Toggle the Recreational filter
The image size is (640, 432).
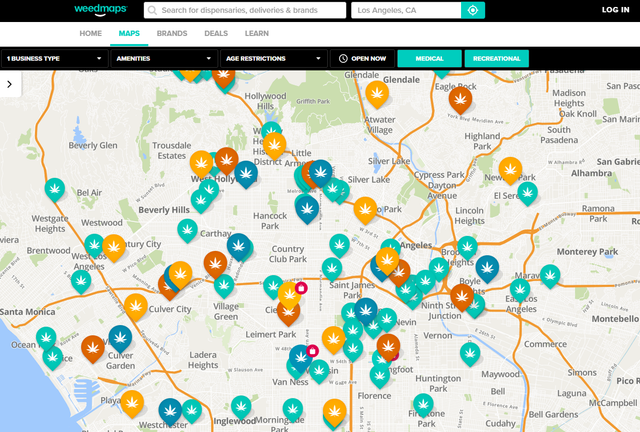pos(496,58)
